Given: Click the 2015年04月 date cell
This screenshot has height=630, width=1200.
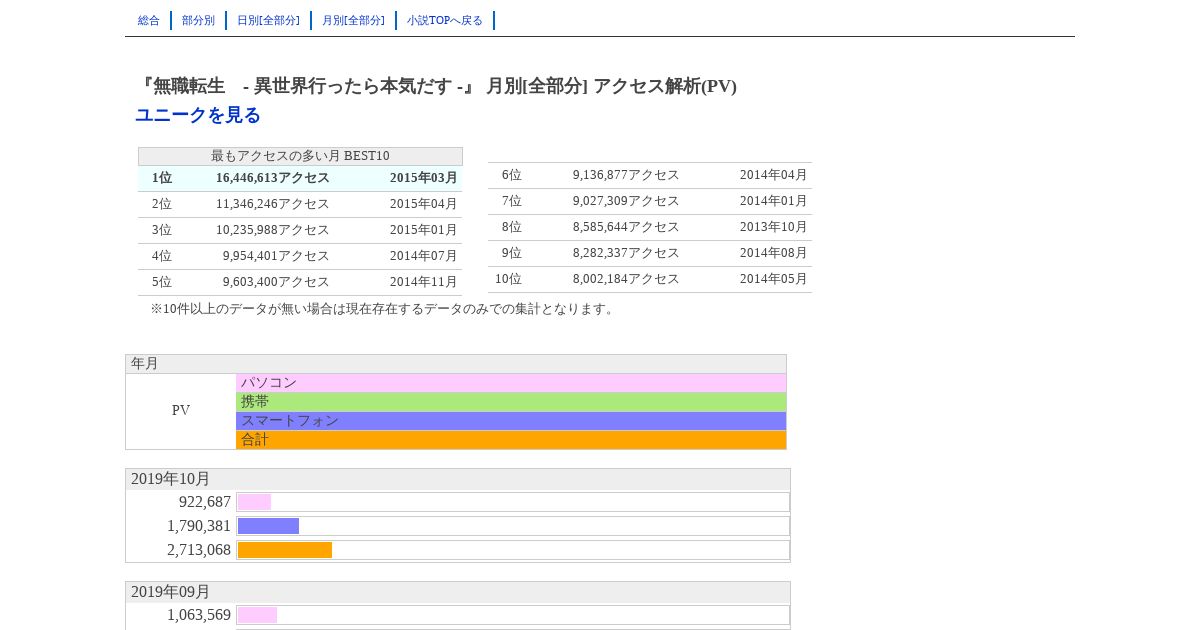Looking at the screenshot, I should coord(424,204).
